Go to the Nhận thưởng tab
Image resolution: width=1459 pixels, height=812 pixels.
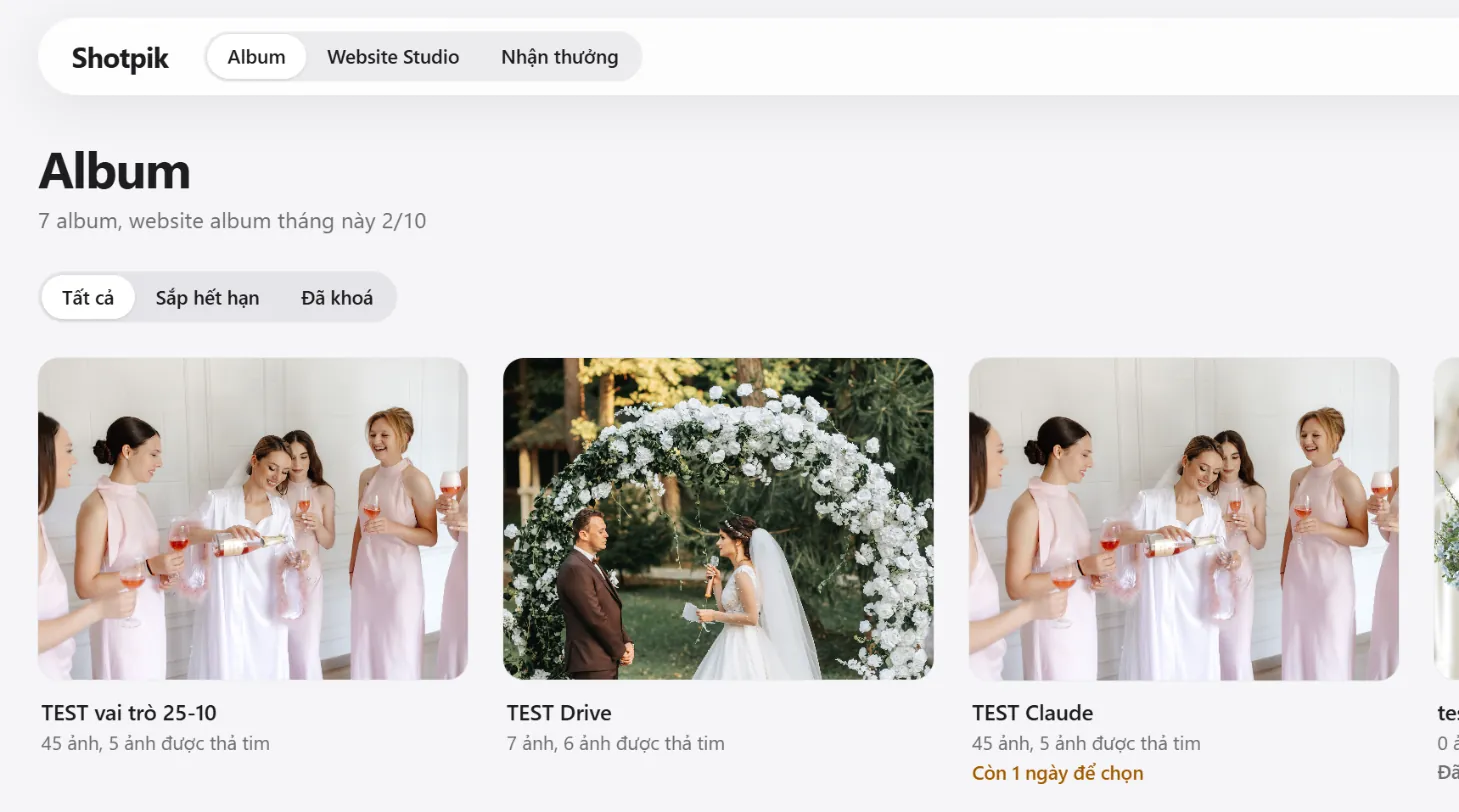(560, 57)
